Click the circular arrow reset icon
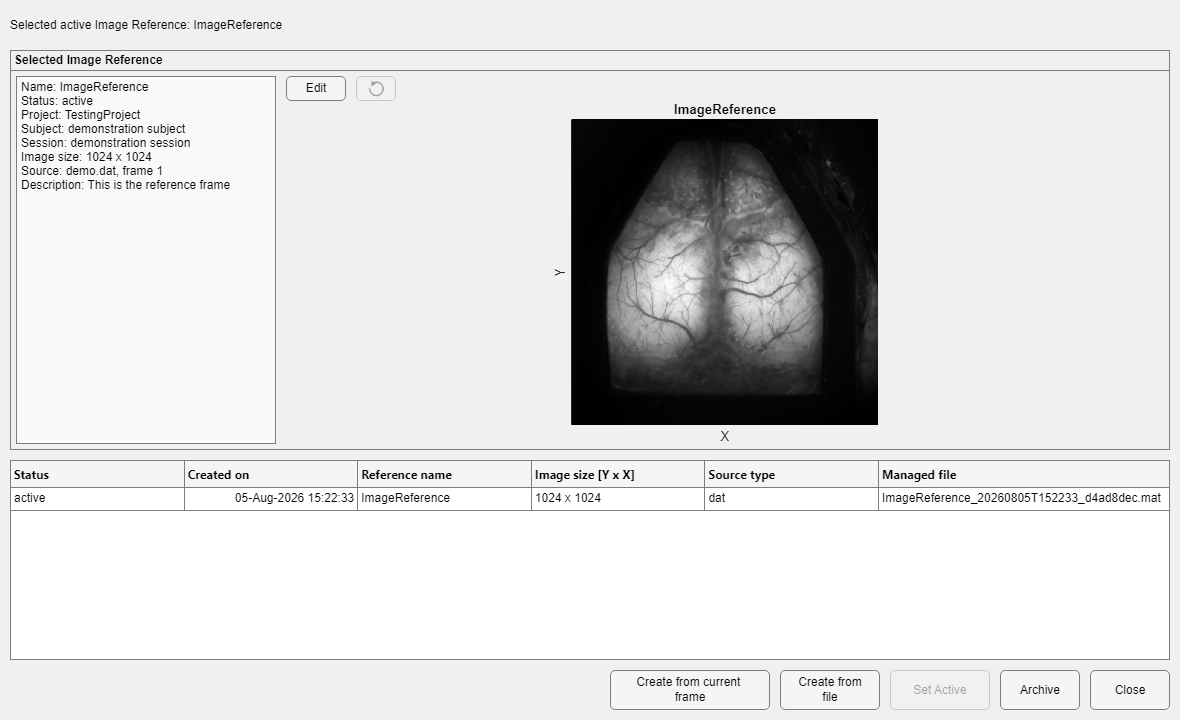 376,88
